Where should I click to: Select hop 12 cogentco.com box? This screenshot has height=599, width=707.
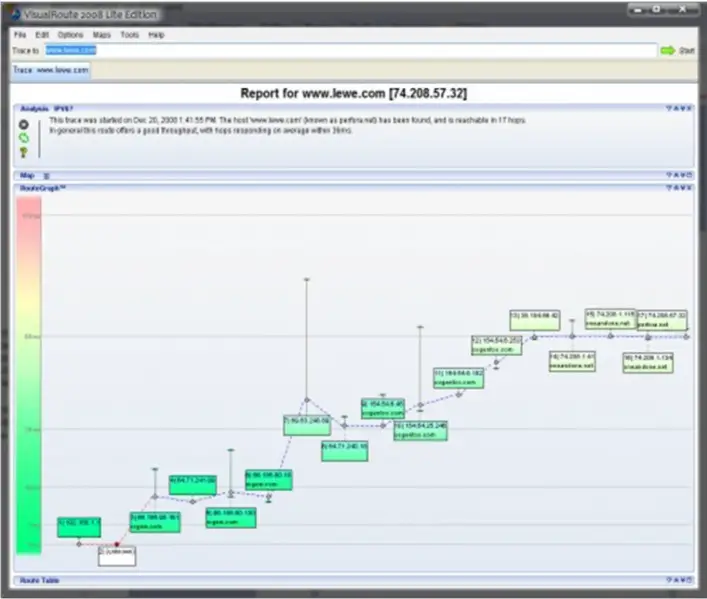coord(496,345)
